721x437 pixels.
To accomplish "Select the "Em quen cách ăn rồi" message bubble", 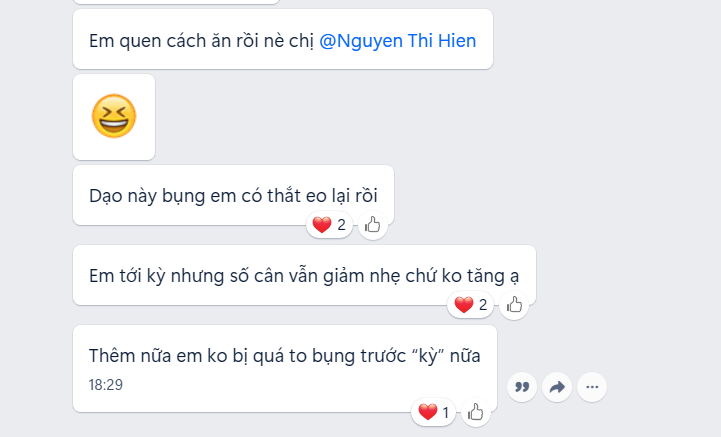I will coord(283,40).
